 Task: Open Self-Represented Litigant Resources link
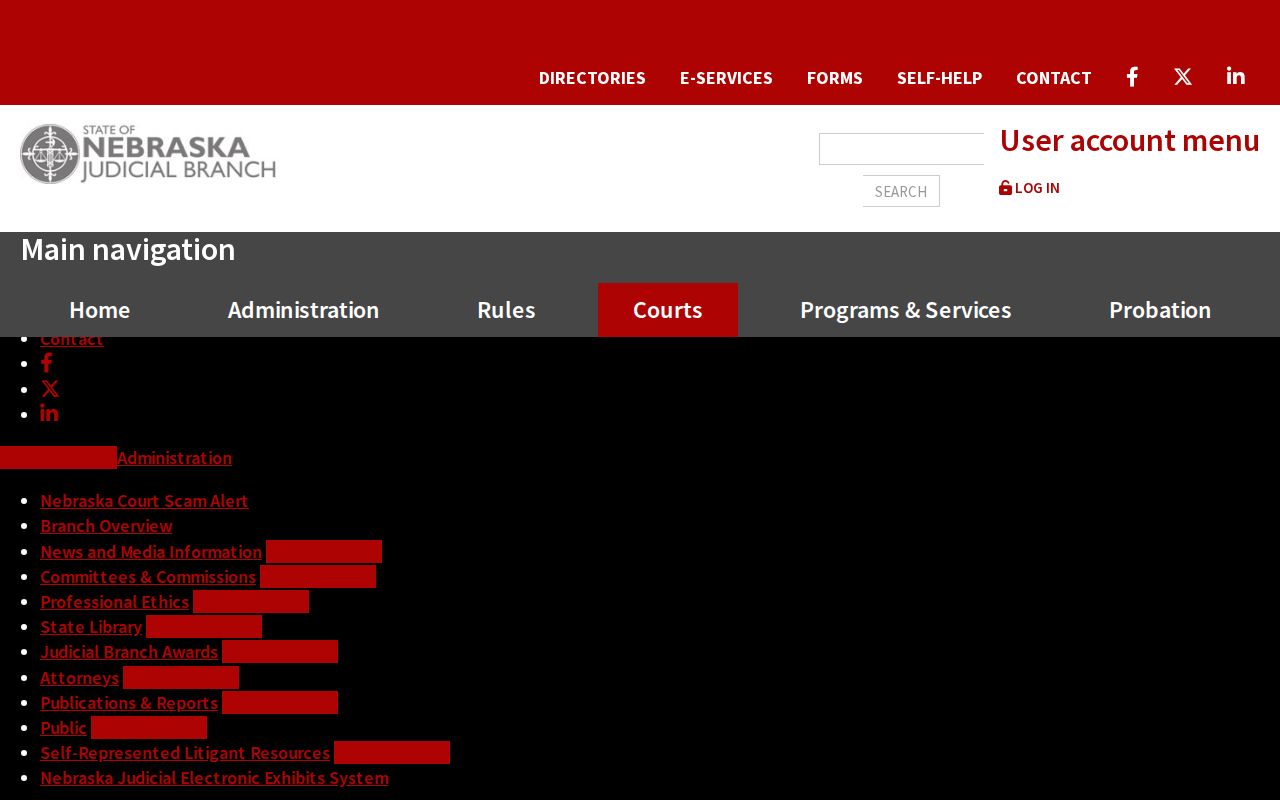click(x=185, y=753)
